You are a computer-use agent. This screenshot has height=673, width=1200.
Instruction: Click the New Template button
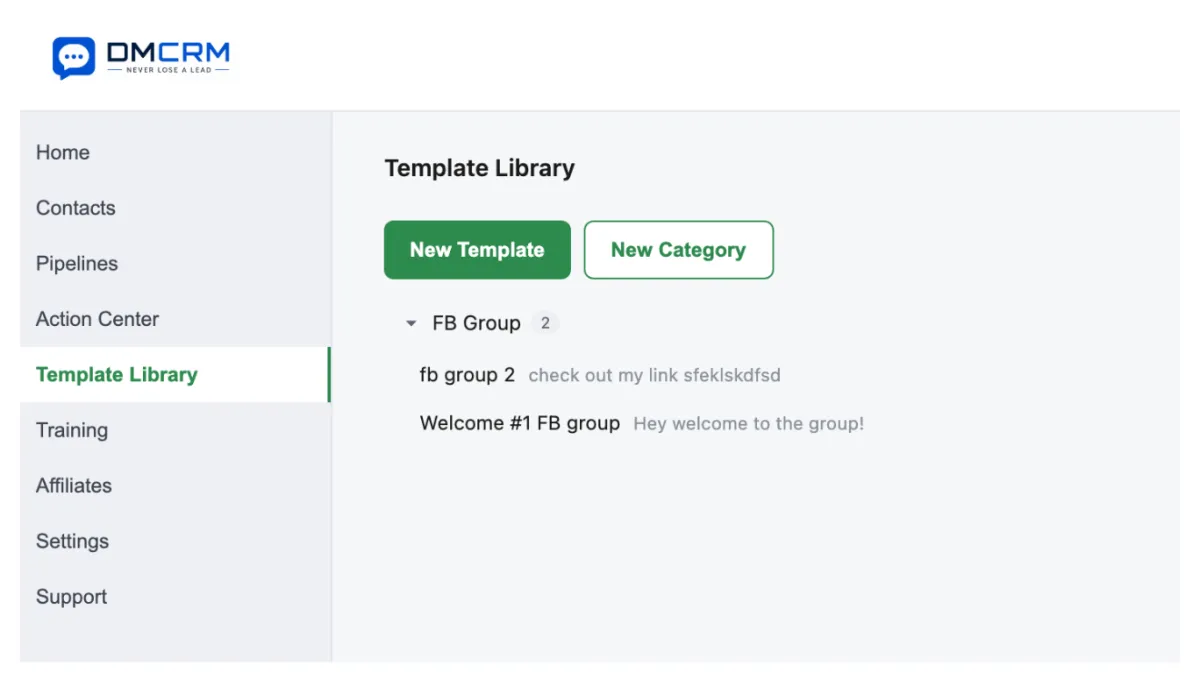[x=477, y=250]
